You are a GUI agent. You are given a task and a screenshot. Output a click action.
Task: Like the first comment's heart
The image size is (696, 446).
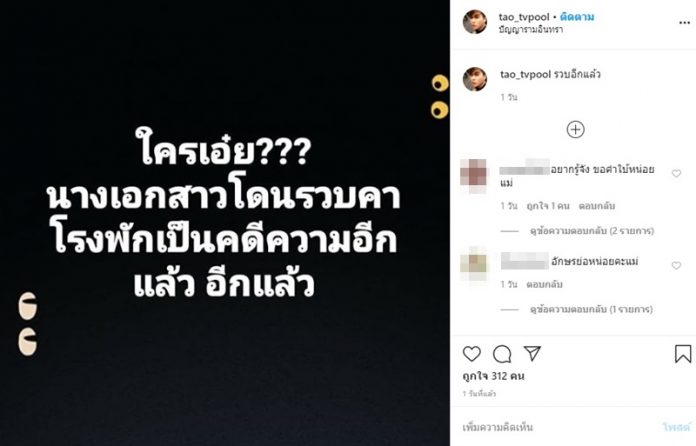[x=676, y=174]
